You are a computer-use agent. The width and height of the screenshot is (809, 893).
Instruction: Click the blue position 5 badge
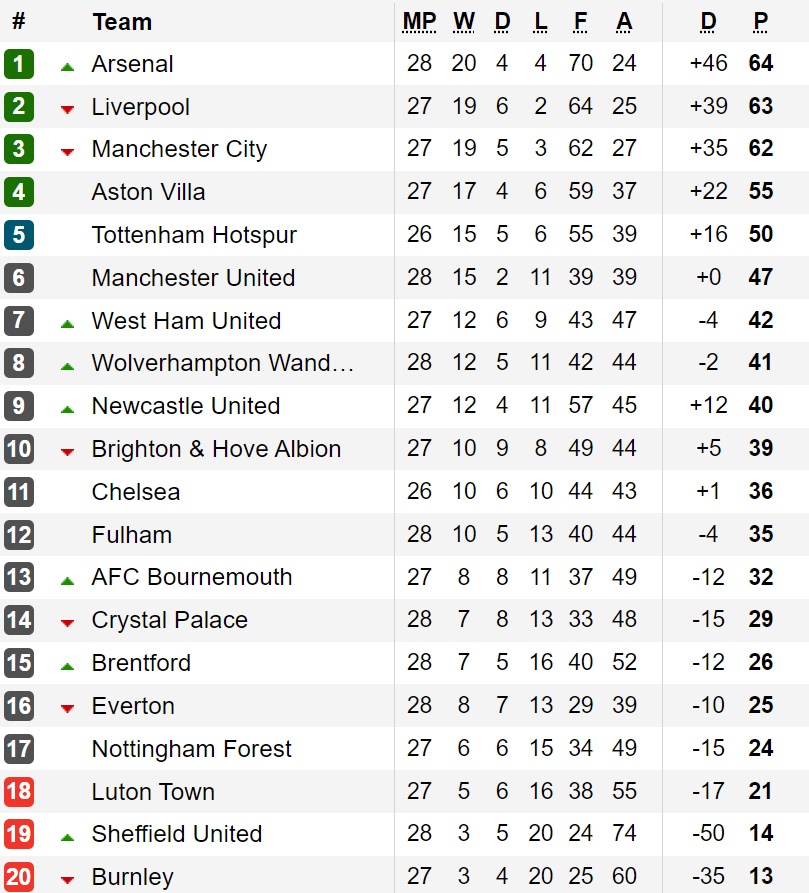point(19,235)
